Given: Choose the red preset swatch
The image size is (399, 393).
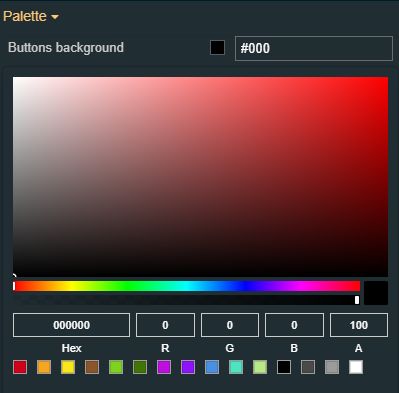Looking at the screenshot, I should click(x=20, y=367).
